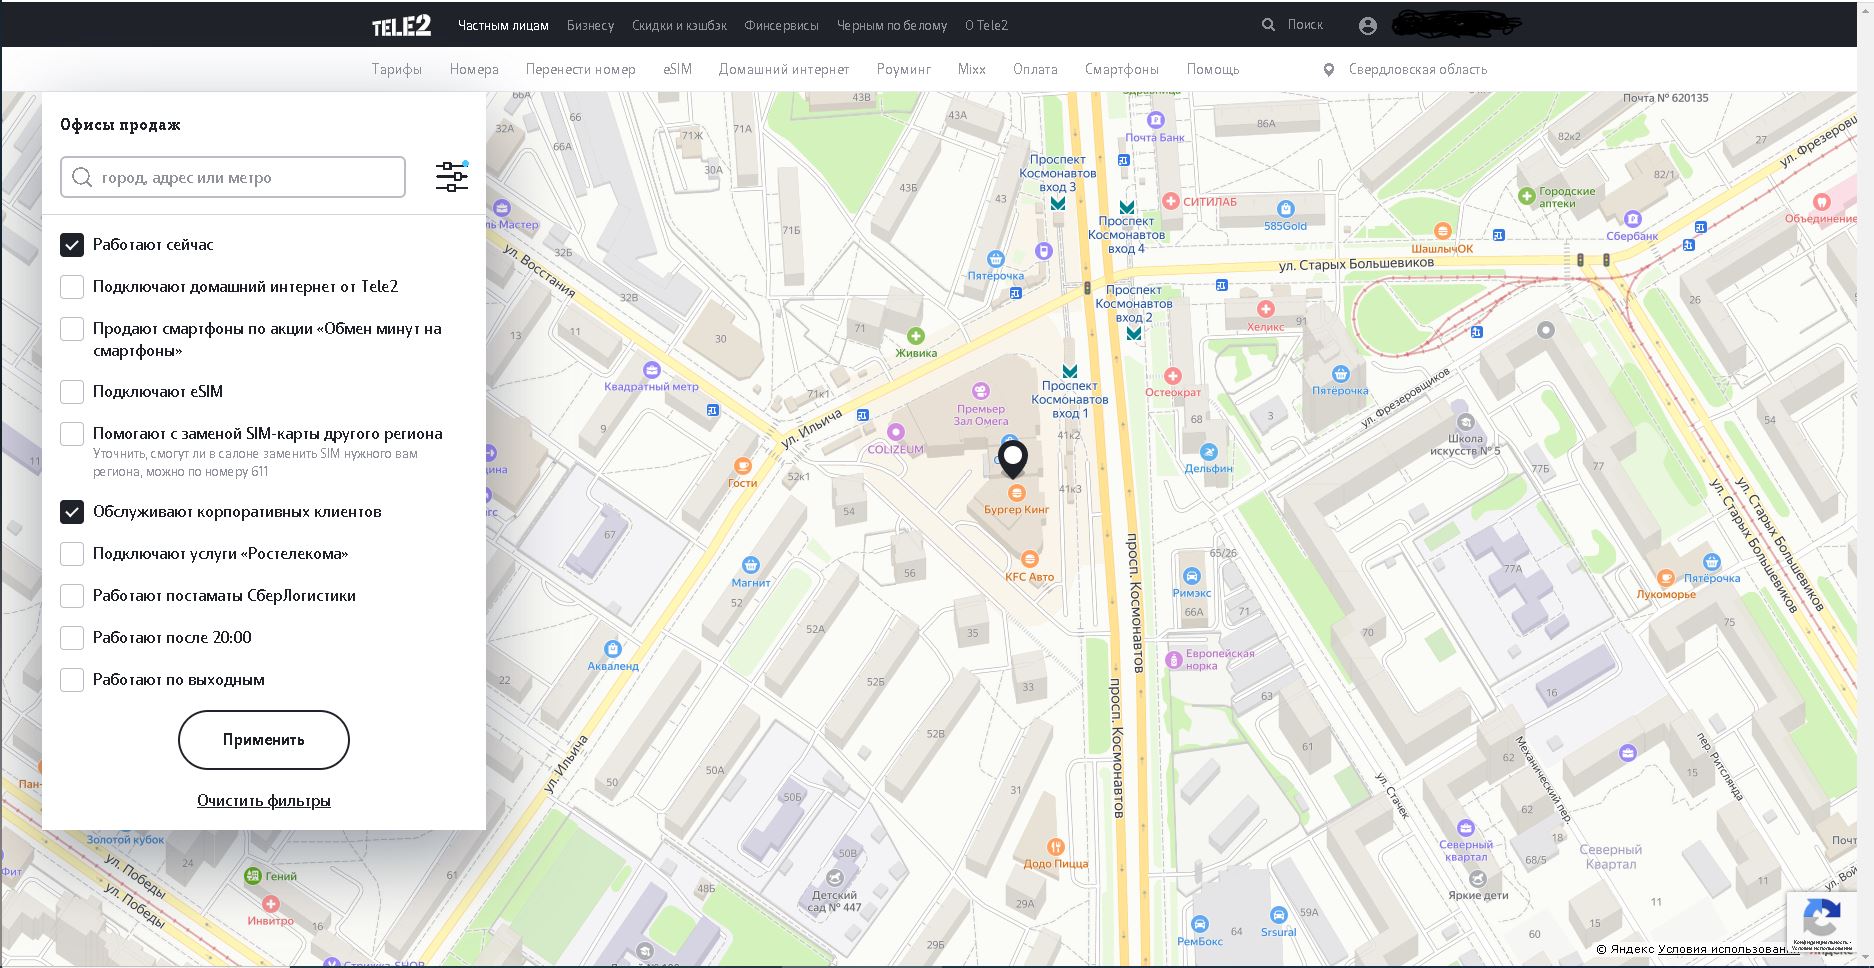Click the search magnifier icon in header
The width and height of the screenshot is (1874, 968).
pyautogui.click(x=1269, y=25)
